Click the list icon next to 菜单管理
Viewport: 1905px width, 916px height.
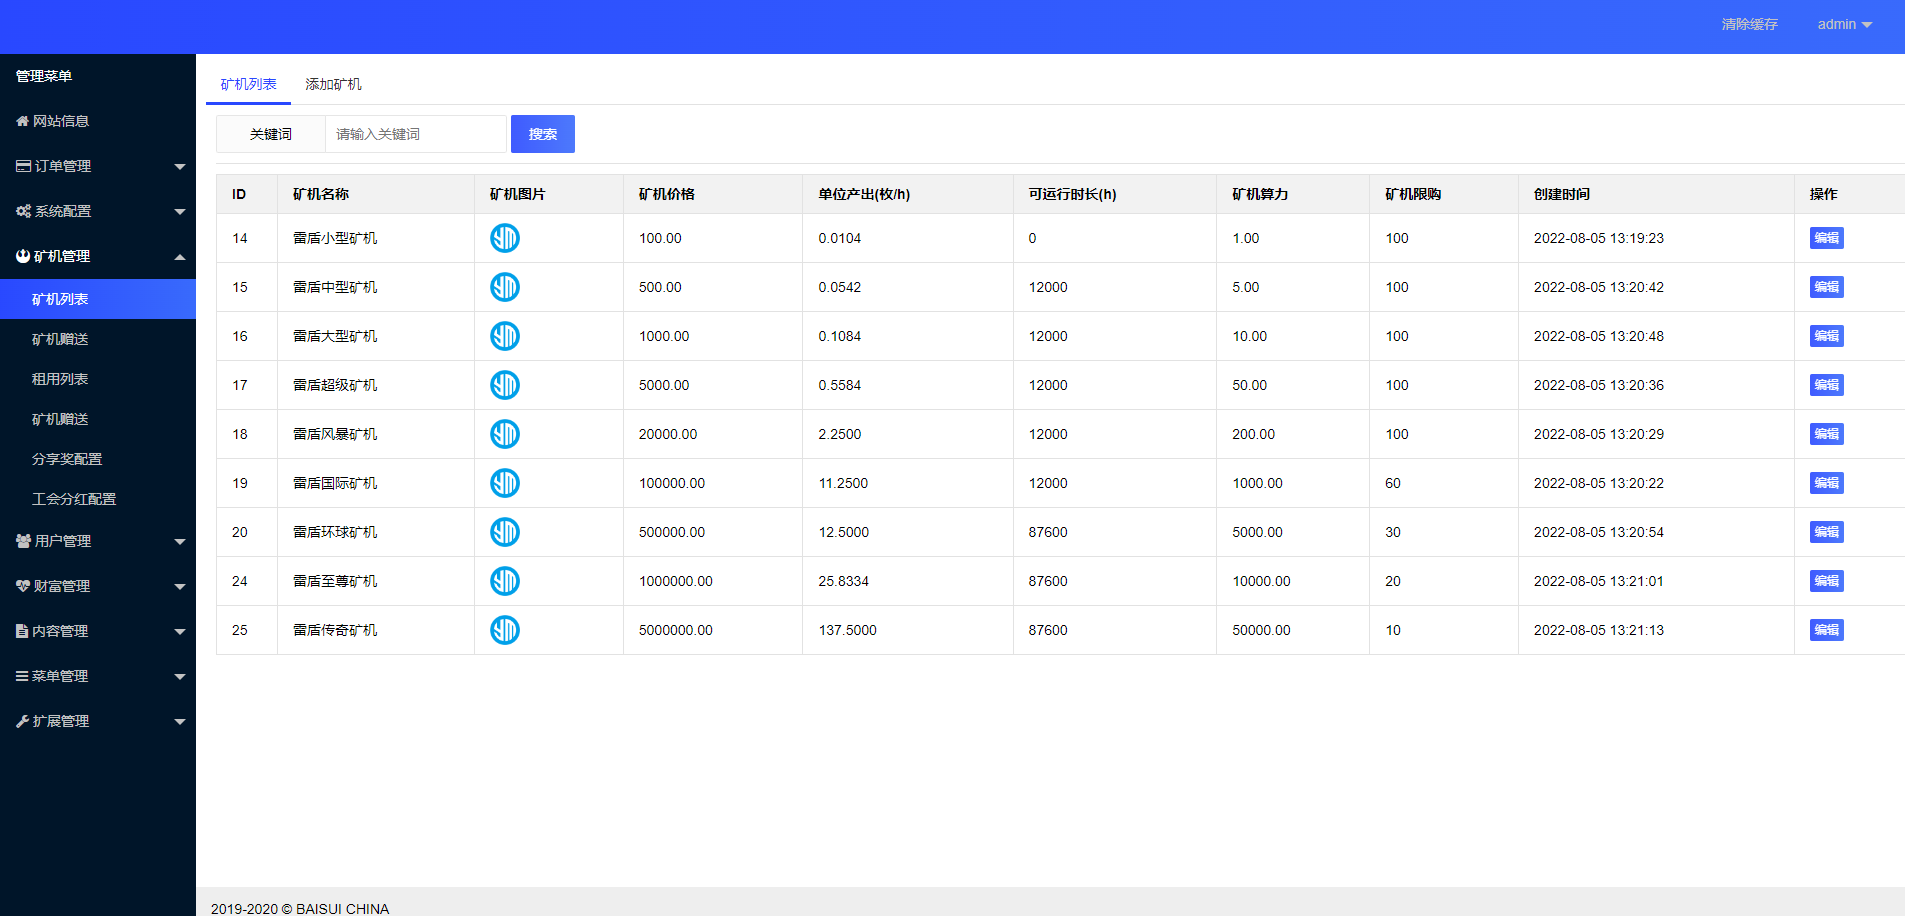22,676
